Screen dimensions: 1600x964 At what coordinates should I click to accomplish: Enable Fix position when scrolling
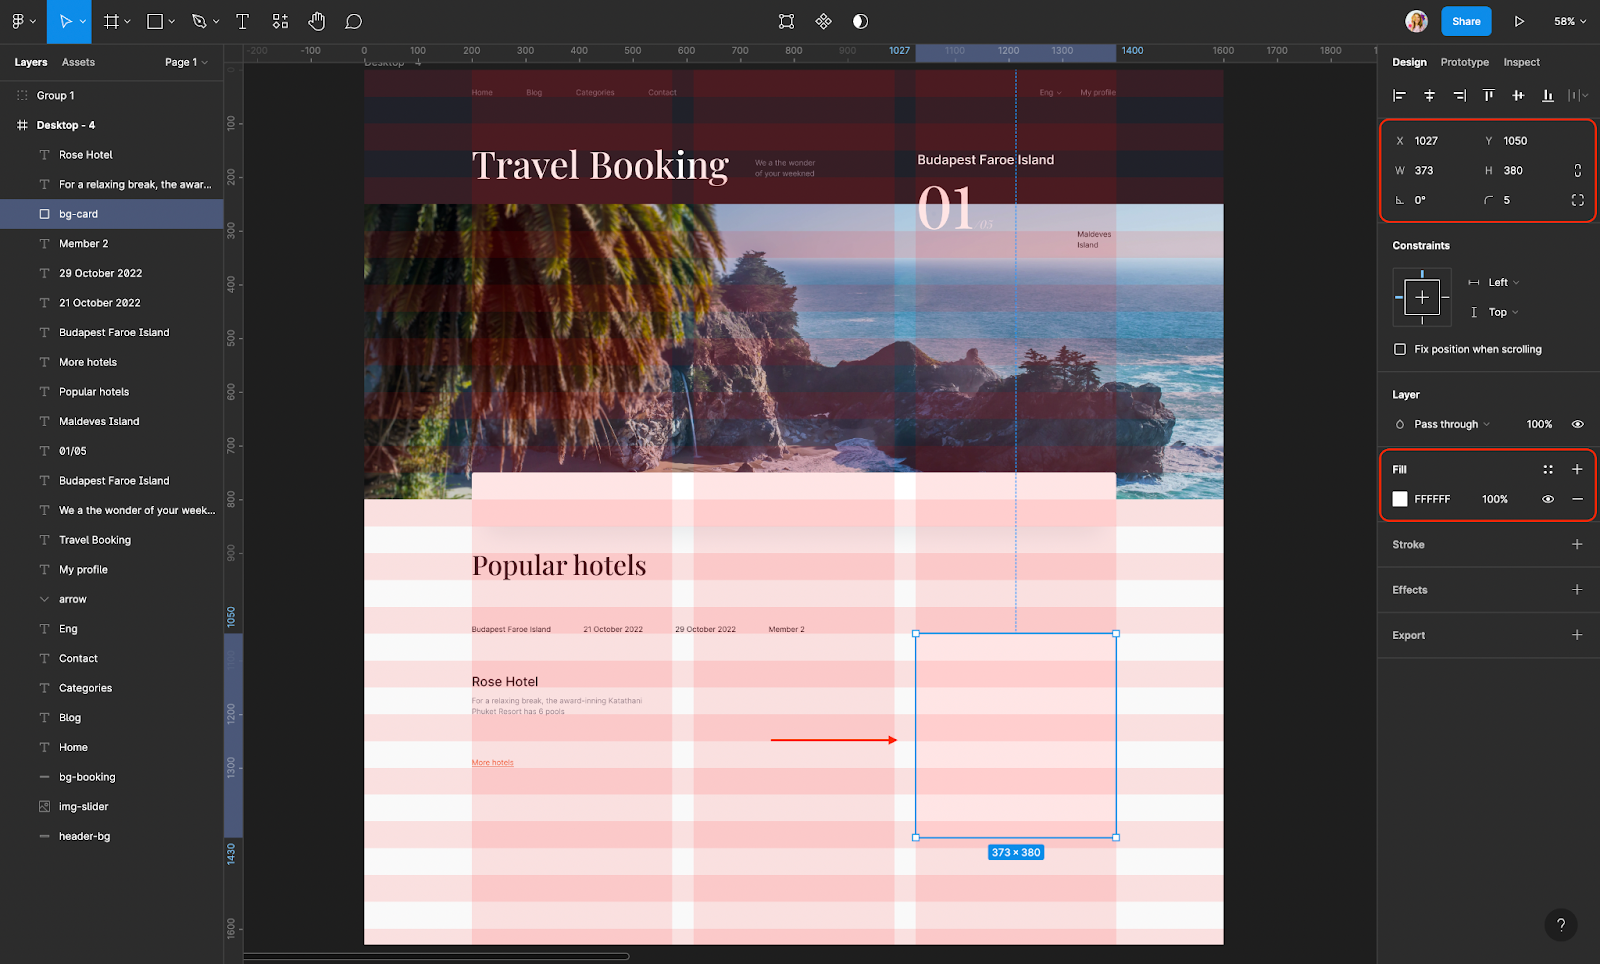click(x=1400, y=349)
